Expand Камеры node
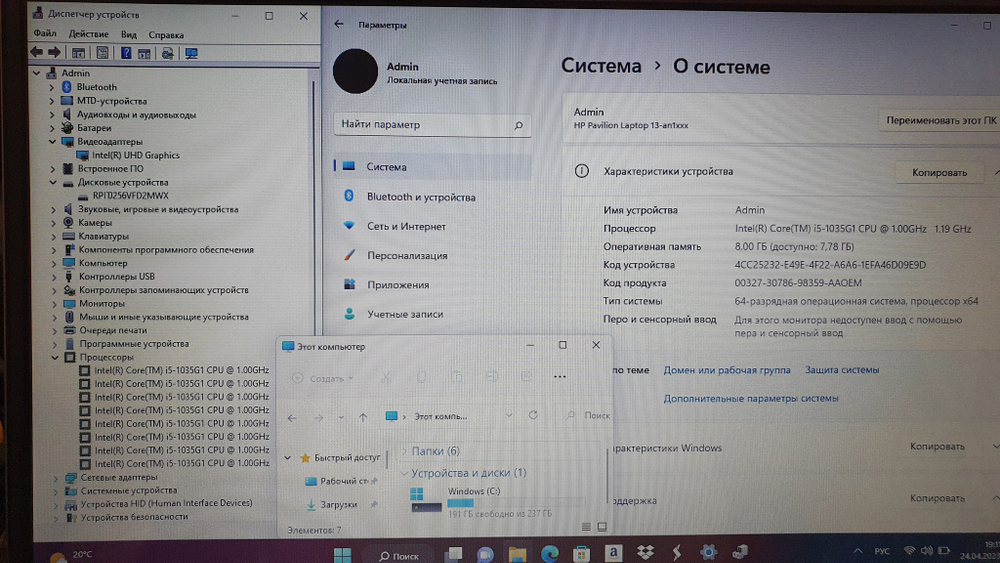 (x=54, y=223)
